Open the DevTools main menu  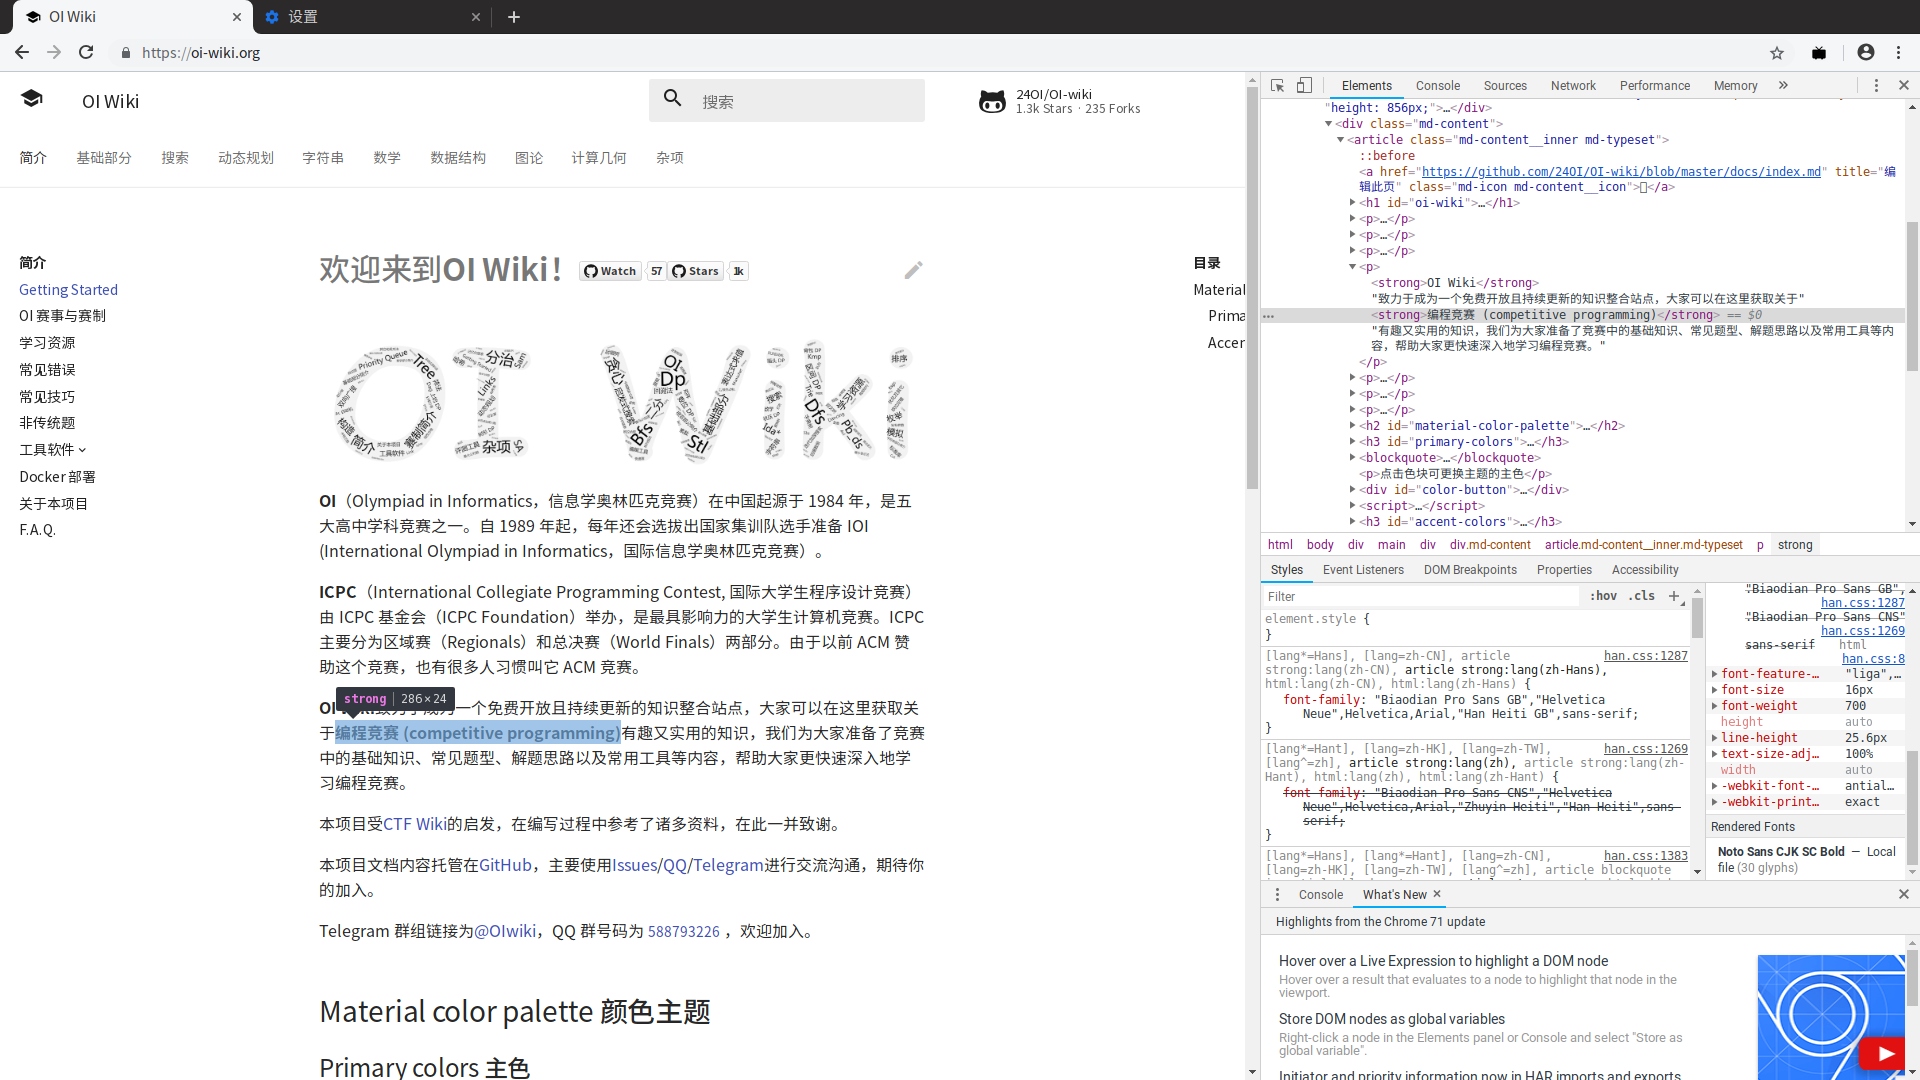click(x=1875, y=86)
